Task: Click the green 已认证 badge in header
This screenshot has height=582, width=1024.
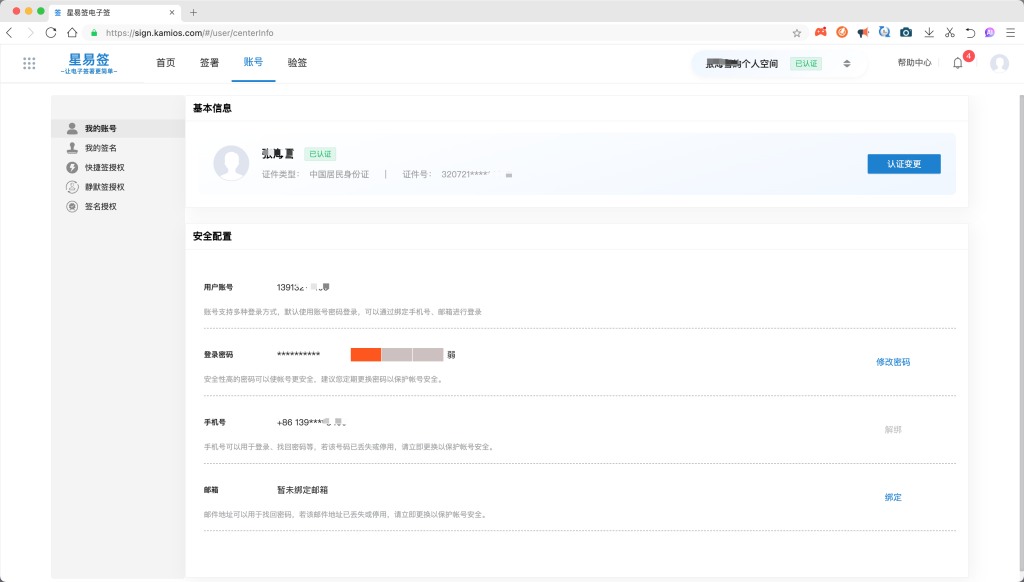Action: tap(806, 63)
